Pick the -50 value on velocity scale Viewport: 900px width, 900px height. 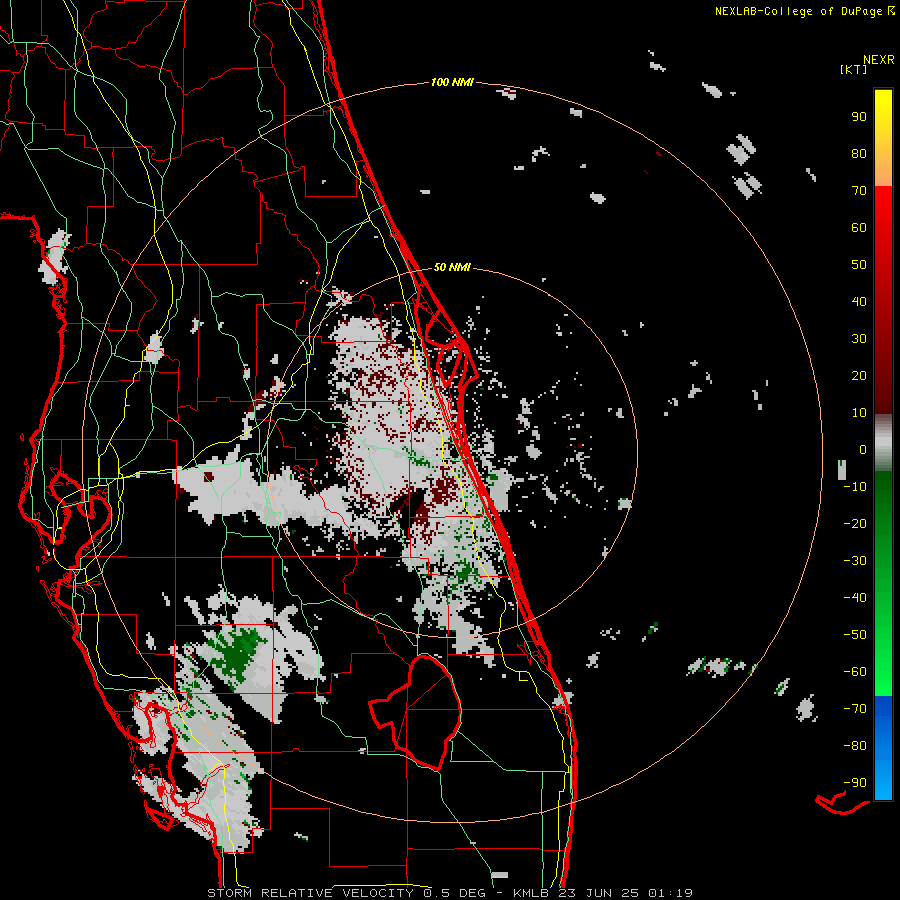pos(855,635)
